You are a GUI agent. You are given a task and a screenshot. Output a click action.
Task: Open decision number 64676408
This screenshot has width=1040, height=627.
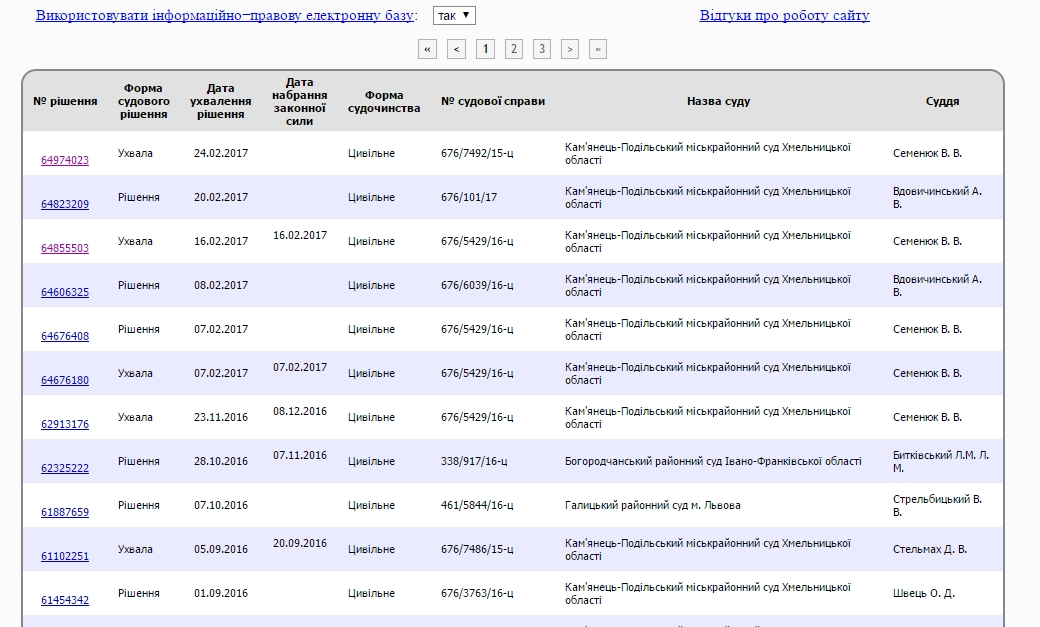click(x=65, y=336)
